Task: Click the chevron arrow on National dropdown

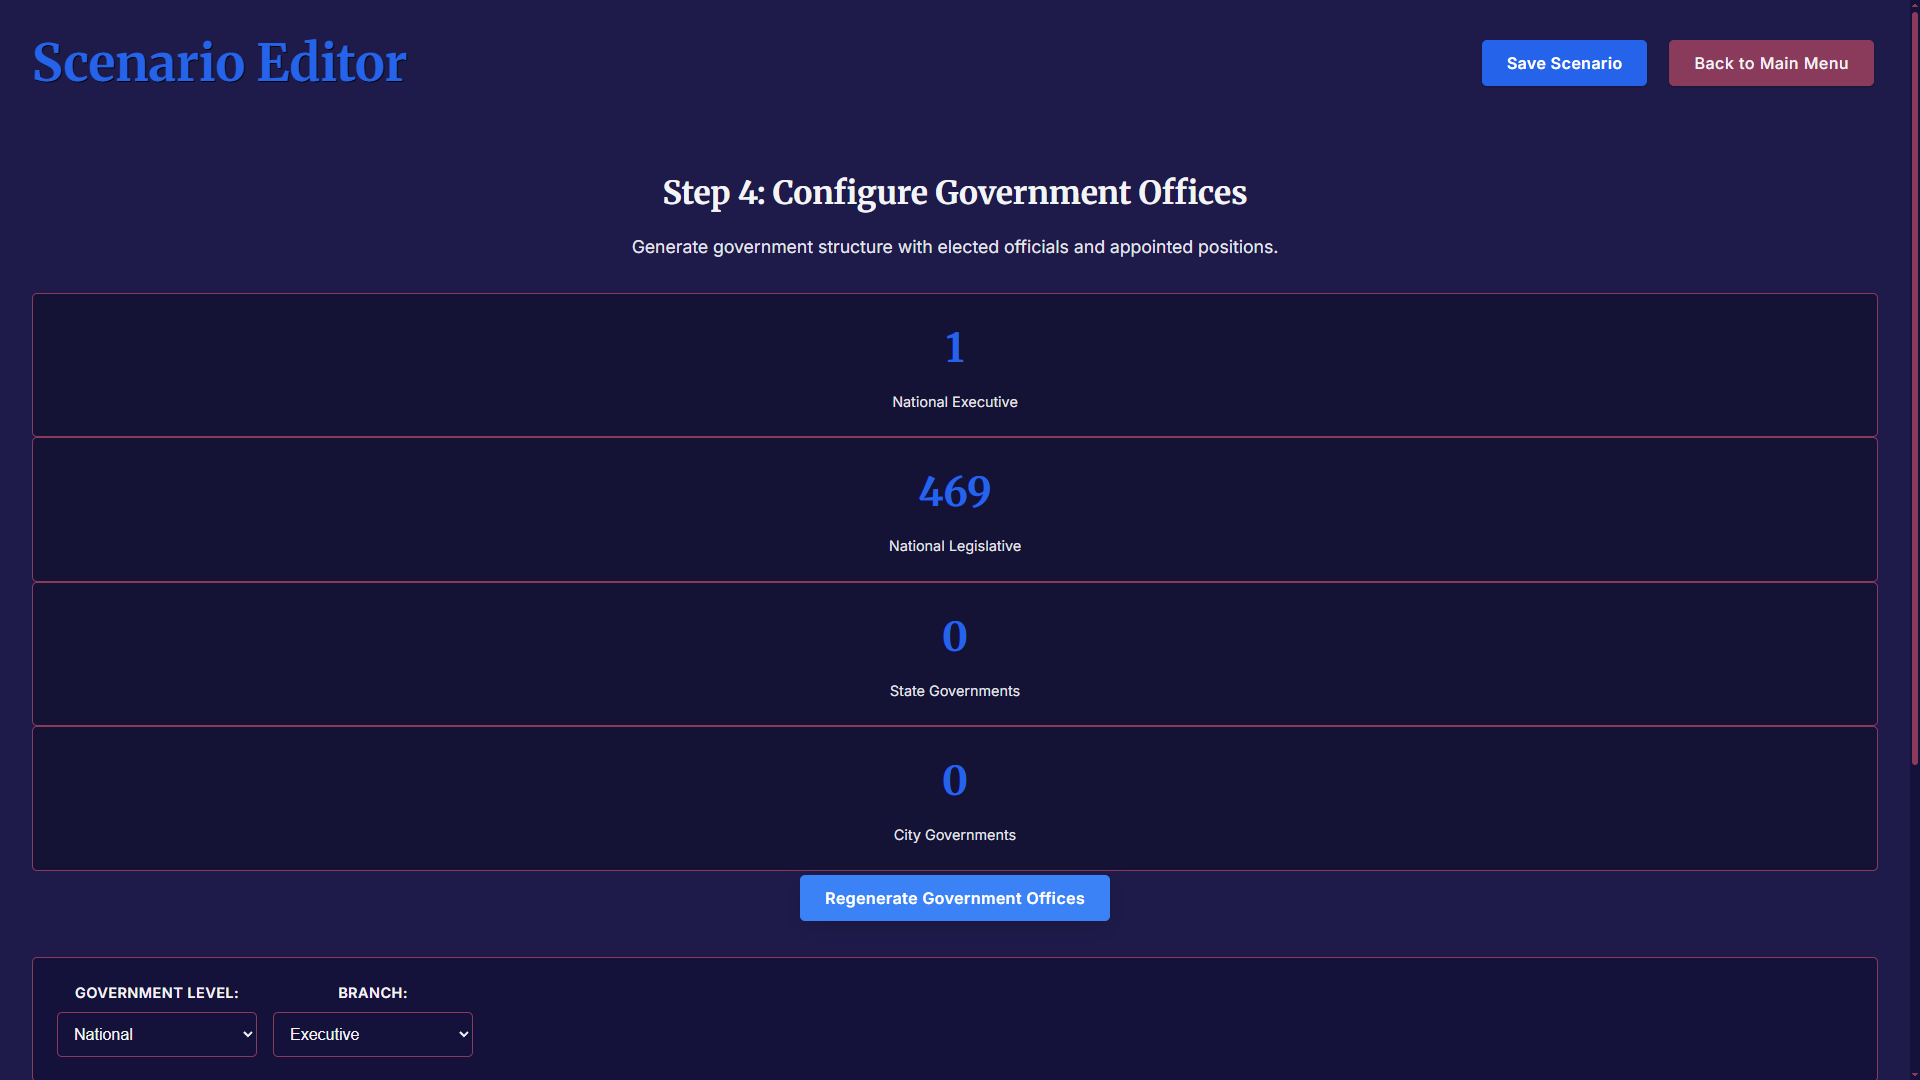Action: 247,1034
